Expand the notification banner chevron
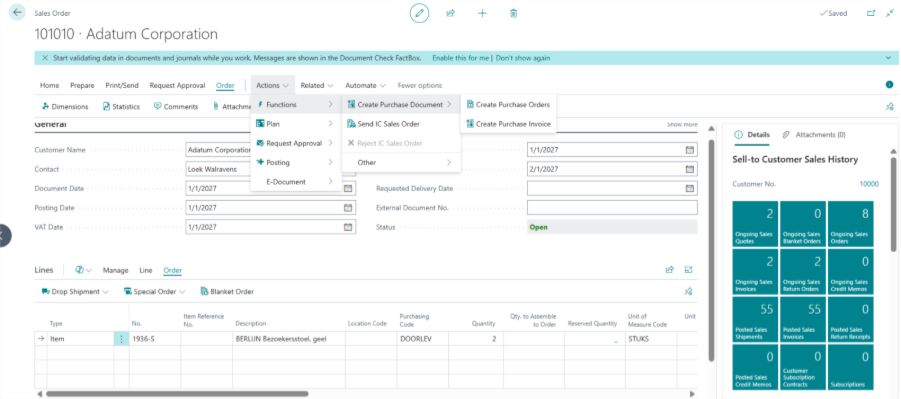 888,58
